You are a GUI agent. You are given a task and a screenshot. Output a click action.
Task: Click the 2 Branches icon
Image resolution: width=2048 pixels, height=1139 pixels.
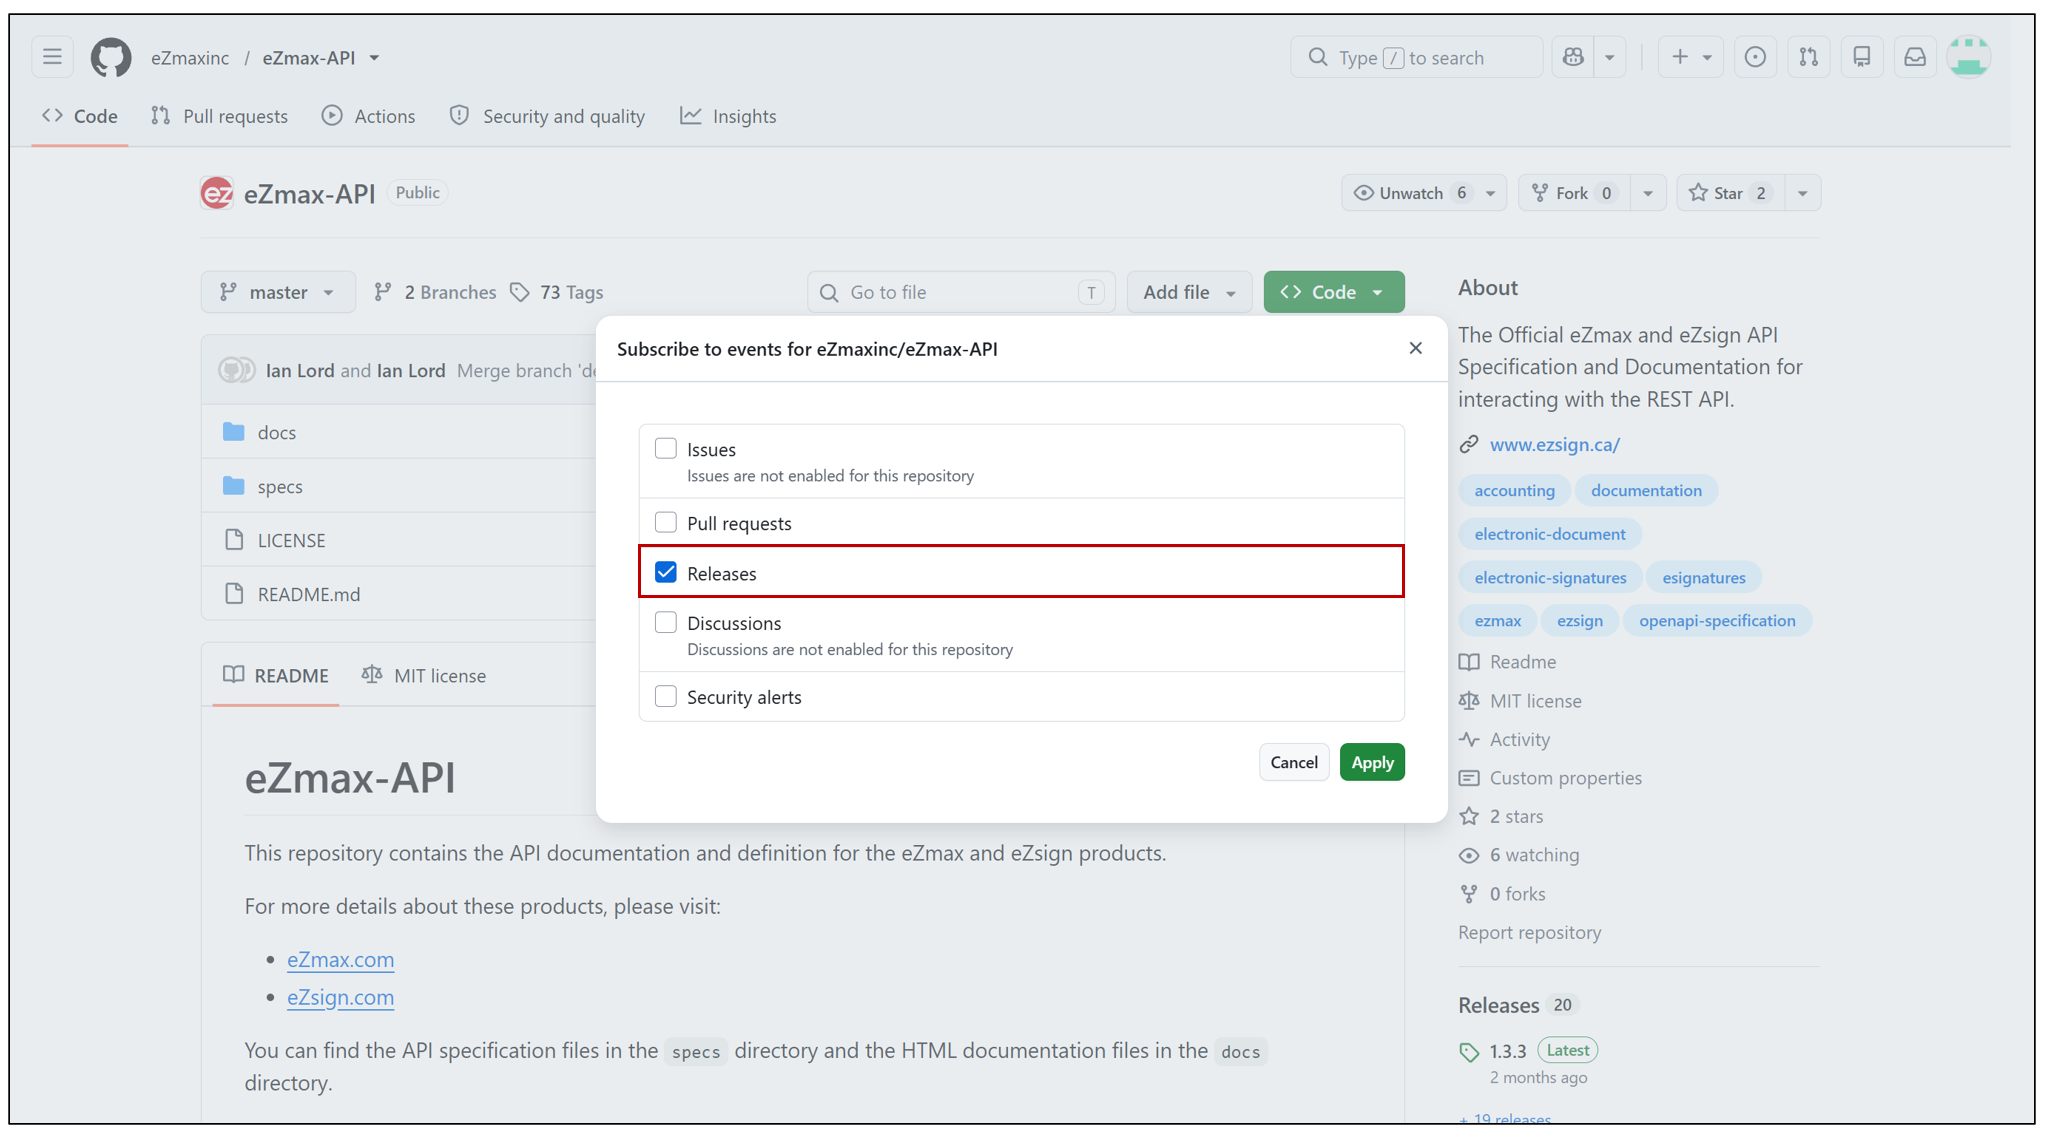[x=383, y=292]
